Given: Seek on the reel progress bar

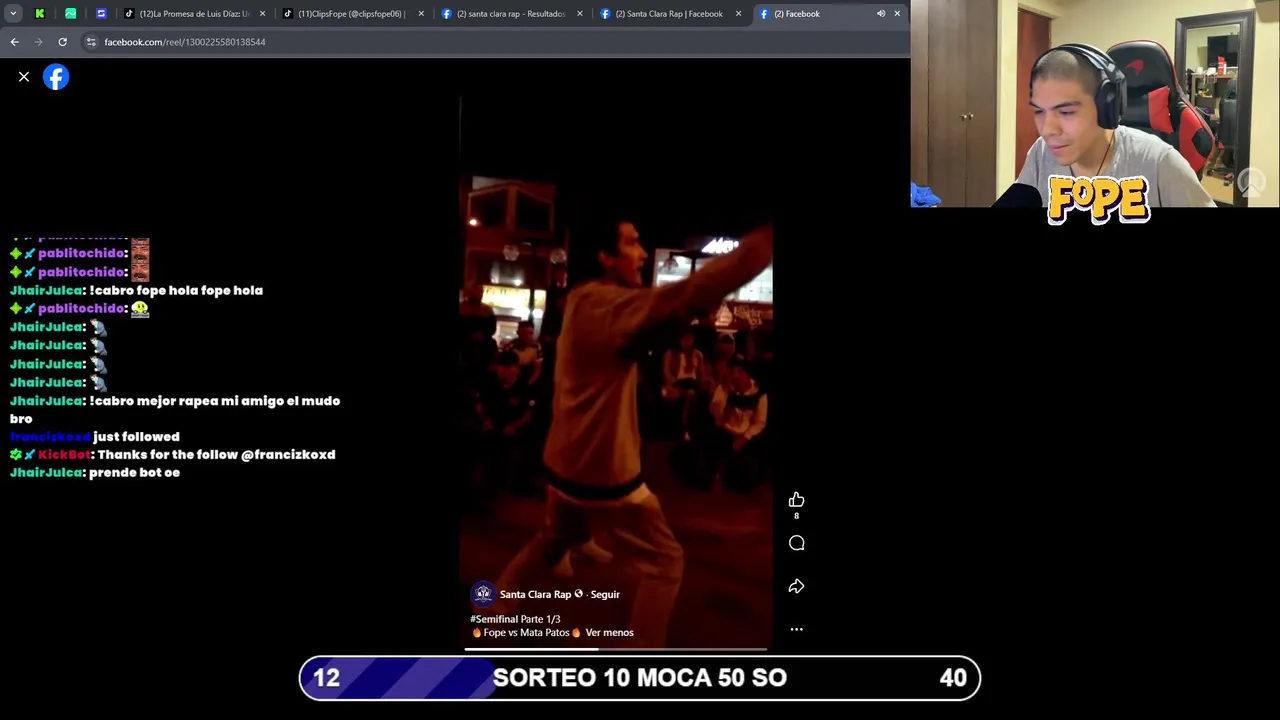Looking at the screenshot, I should 616,649.
